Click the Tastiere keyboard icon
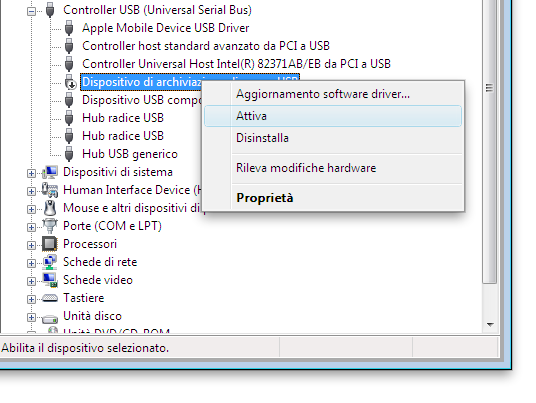The height and width of the screenshot is (403, 536). pos(50,298)
